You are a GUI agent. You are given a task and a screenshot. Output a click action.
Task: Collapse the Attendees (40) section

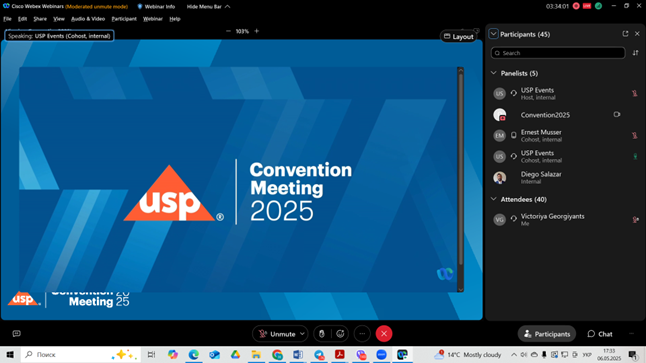[494, 199]
